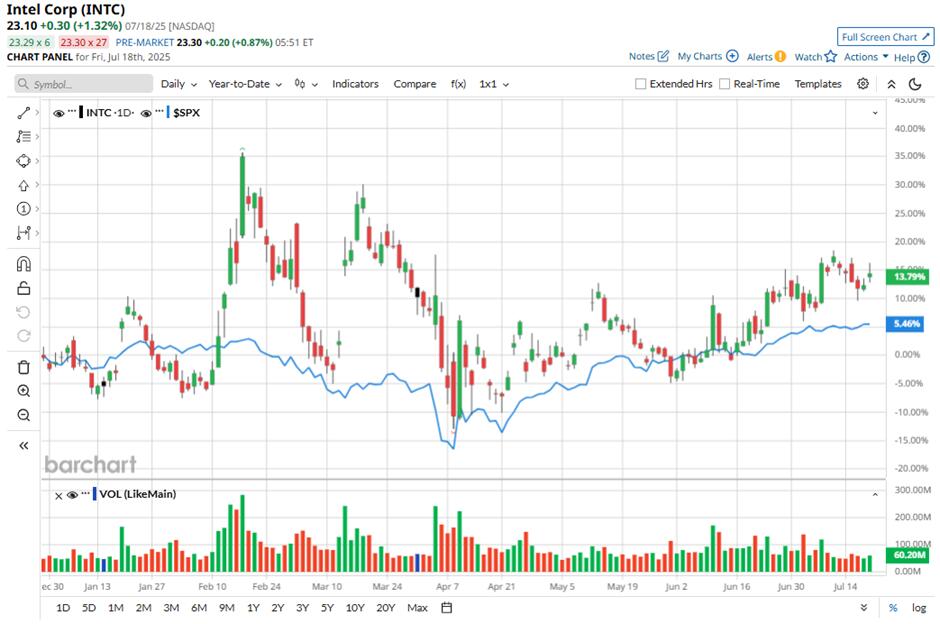Collapse the volume pane chevron
Image resolution: width=940 pixels, height=624 pixels.
[x=875, y=495]
